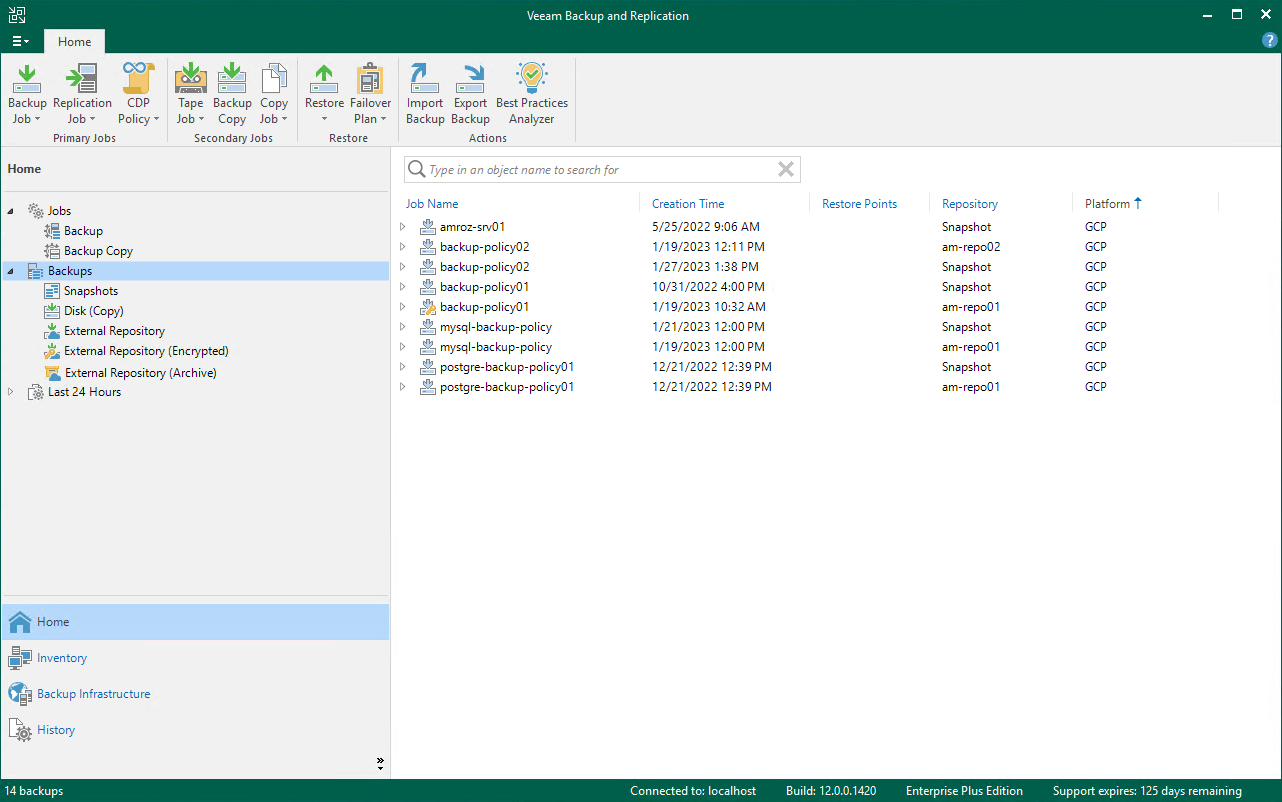Click the help question mark icon
1282x802 pixels.
point(1270,41)
